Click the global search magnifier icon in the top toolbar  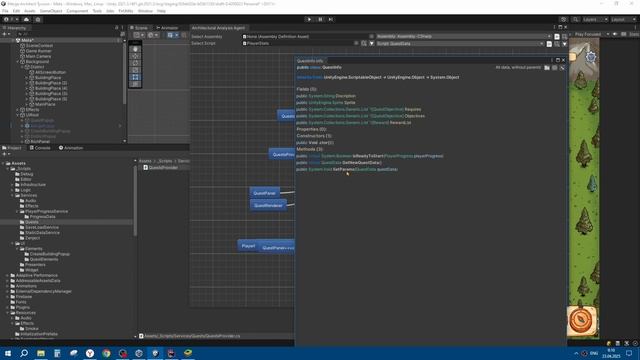click(575, 19)
